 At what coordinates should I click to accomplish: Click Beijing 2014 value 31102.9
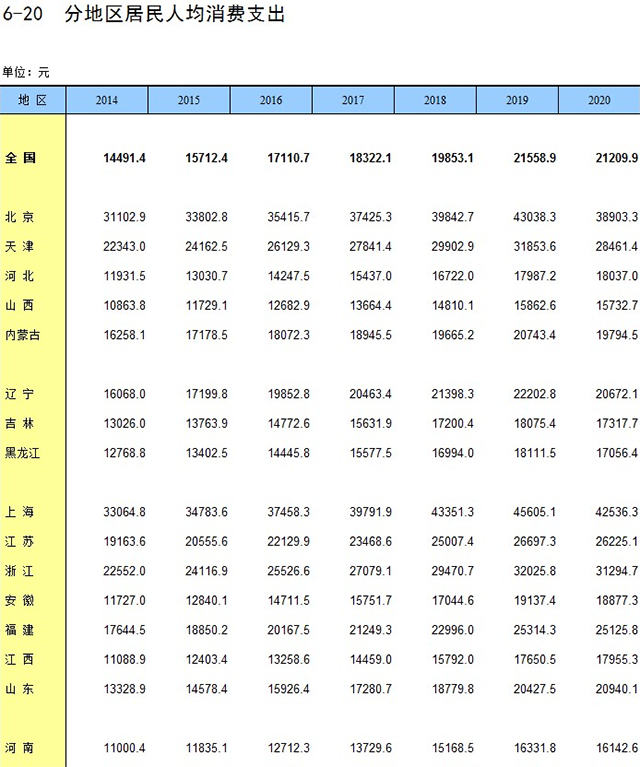tap(124, 217)
